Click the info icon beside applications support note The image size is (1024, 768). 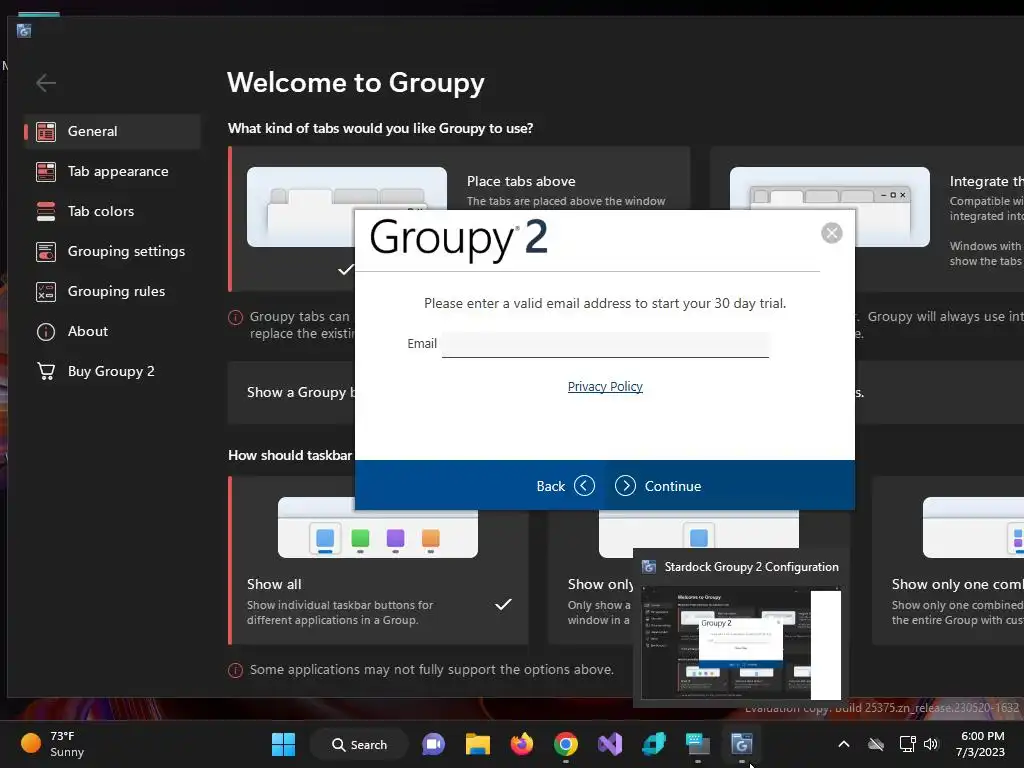(235, 670)
